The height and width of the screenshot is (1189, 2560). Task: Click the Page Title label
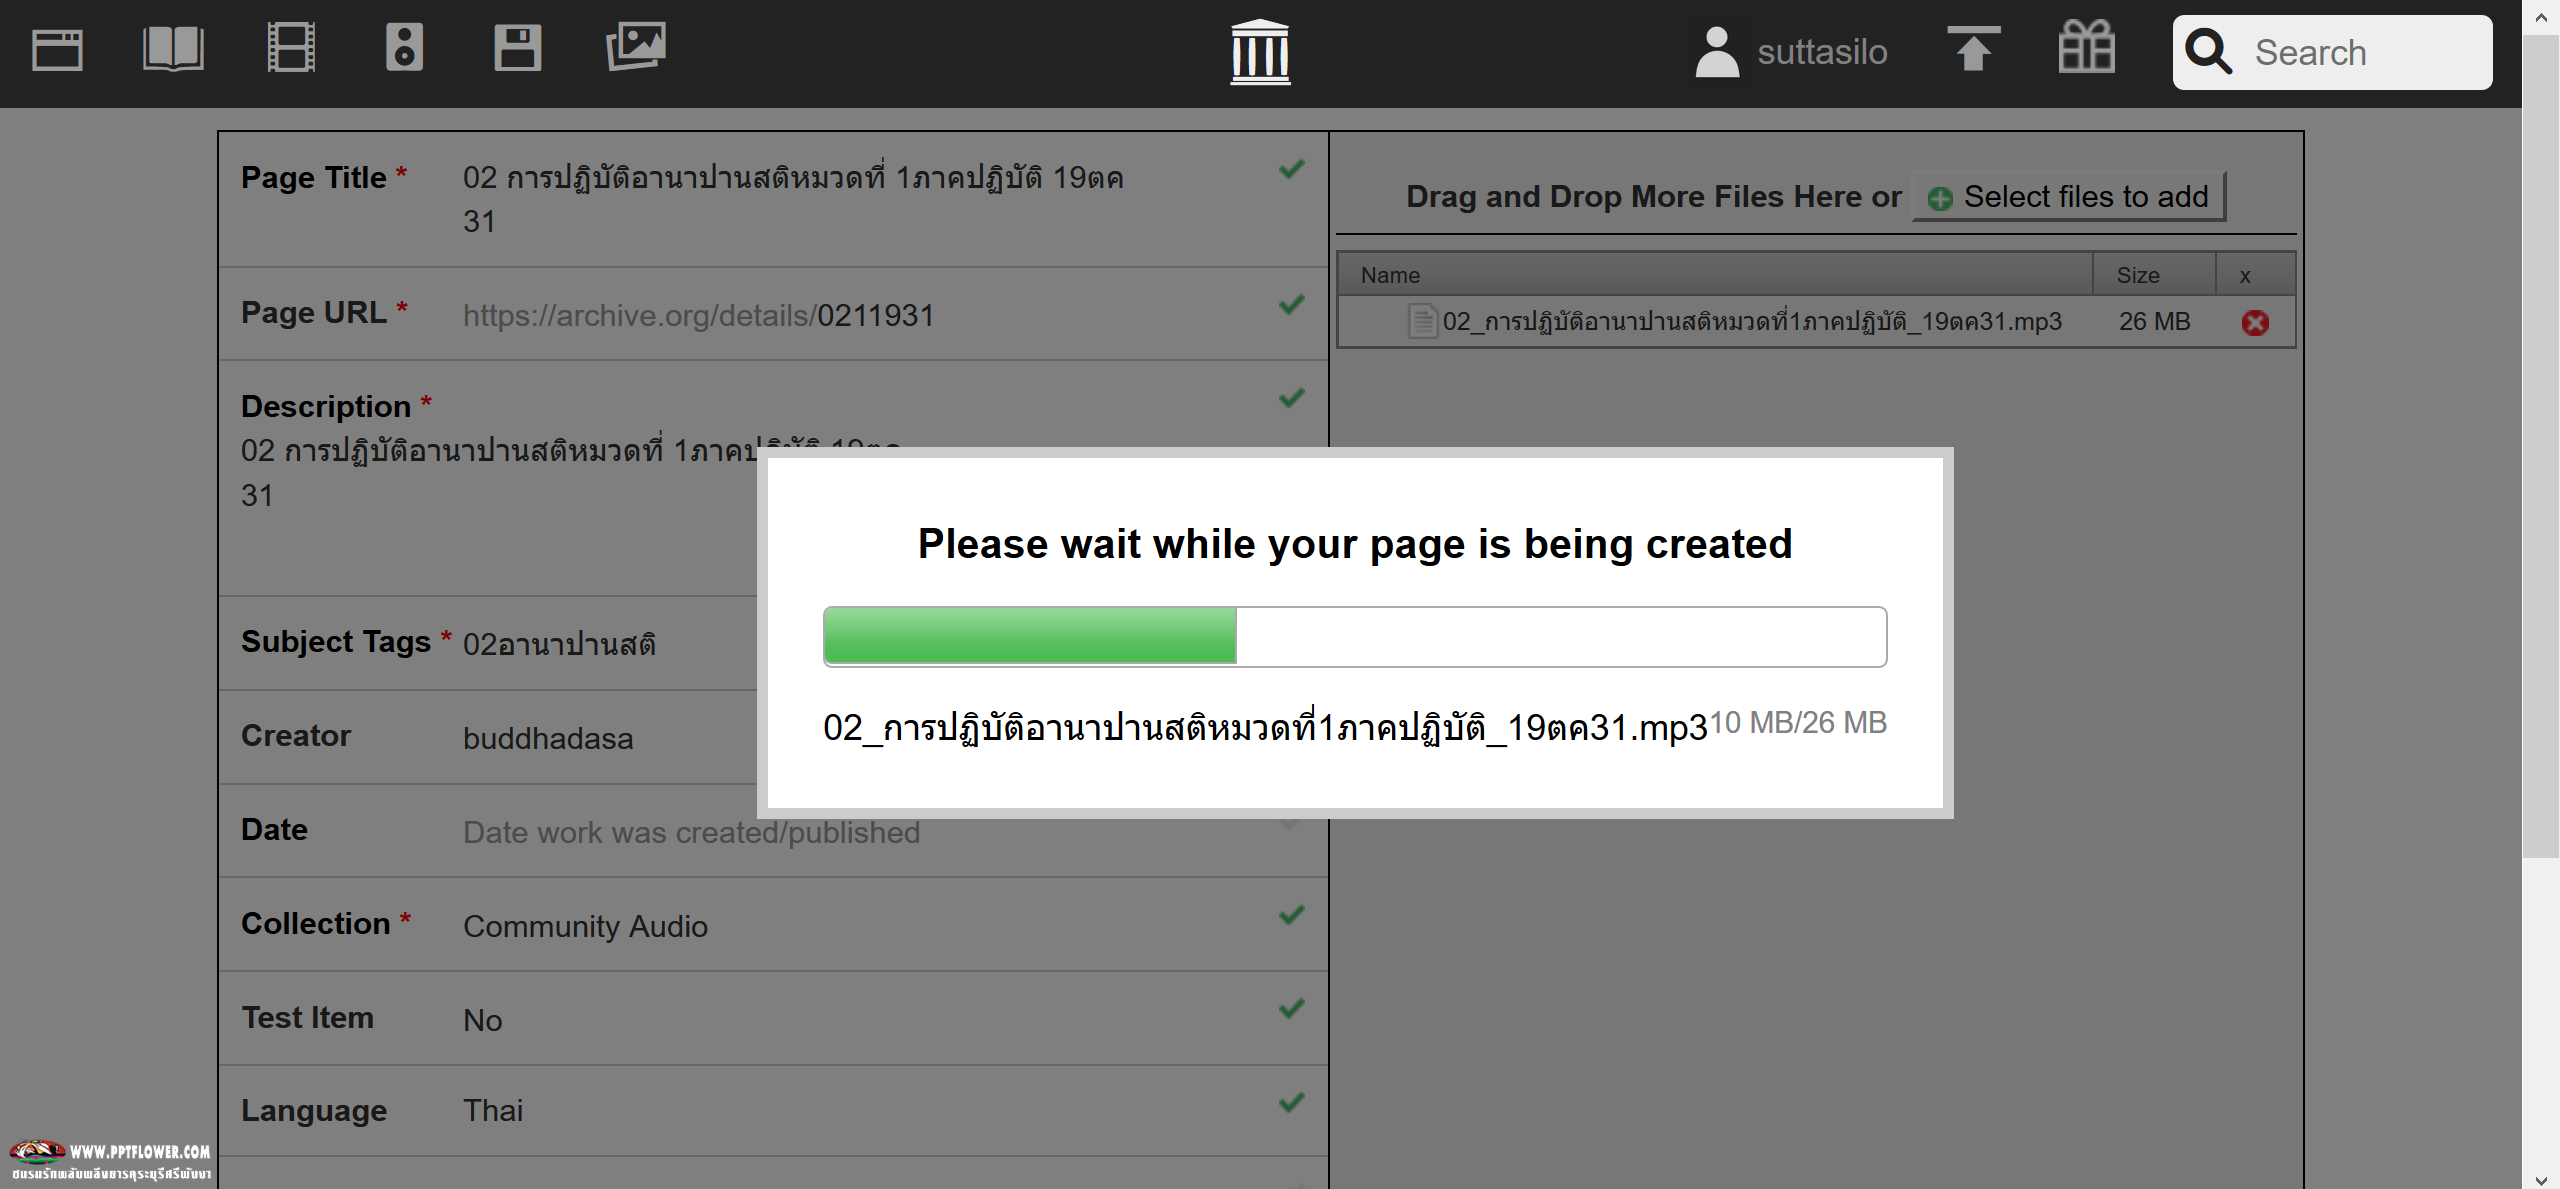pyautogui.click(x=313, y=178)
